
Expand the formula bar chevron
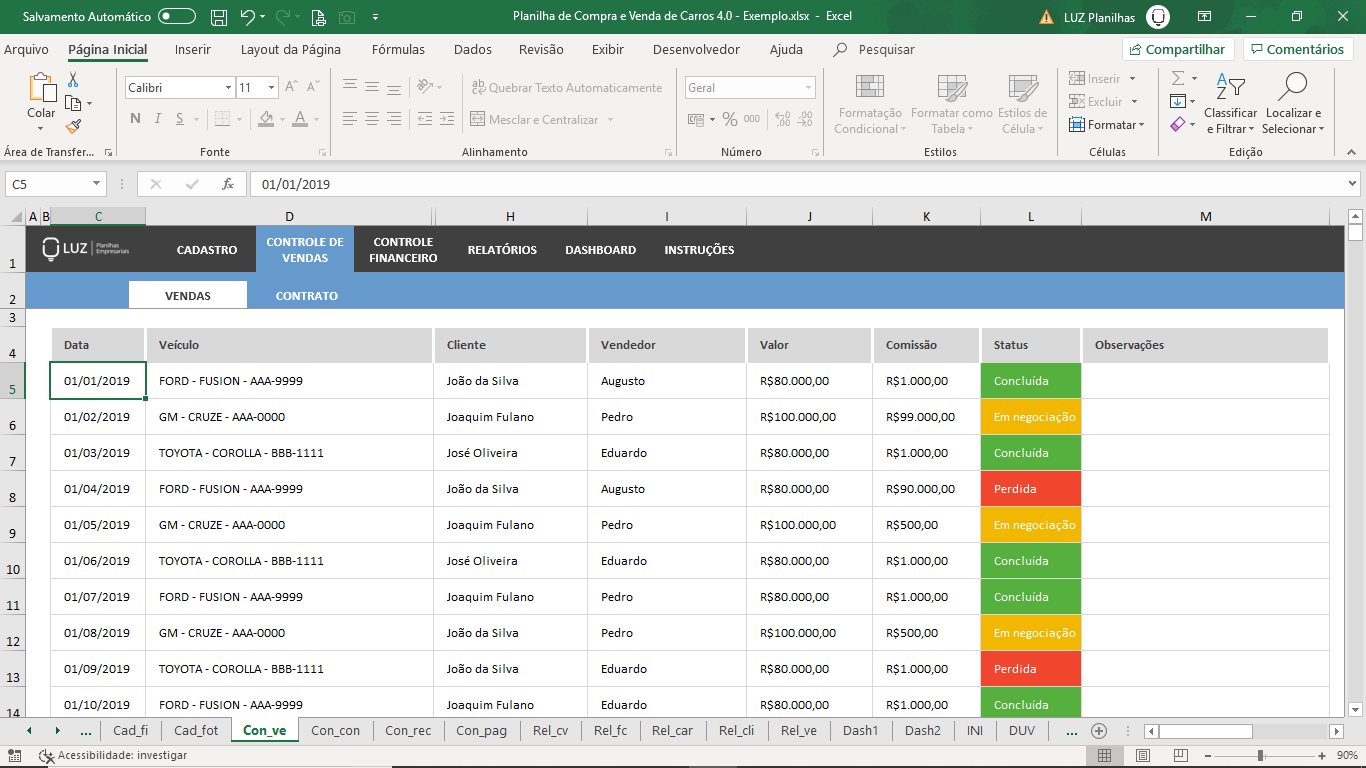tap(1353, 184)
